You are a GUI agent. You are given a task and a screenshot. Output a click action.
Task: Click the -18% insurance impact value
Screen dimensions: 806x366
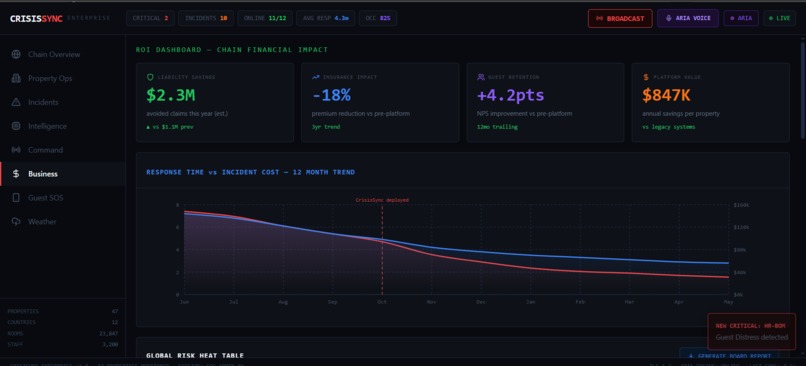click(x=331, y=95)
